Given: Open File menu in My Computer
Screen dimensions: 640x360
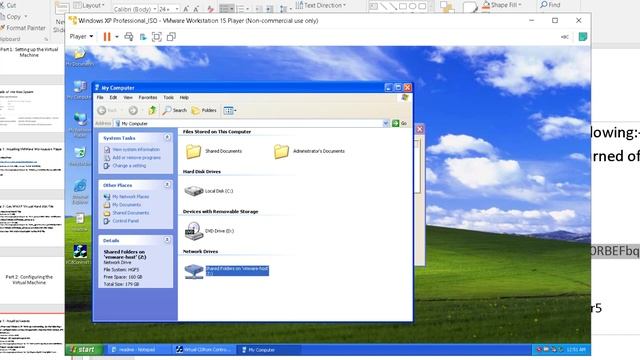Looking at the screenshot, I should 100,98.
